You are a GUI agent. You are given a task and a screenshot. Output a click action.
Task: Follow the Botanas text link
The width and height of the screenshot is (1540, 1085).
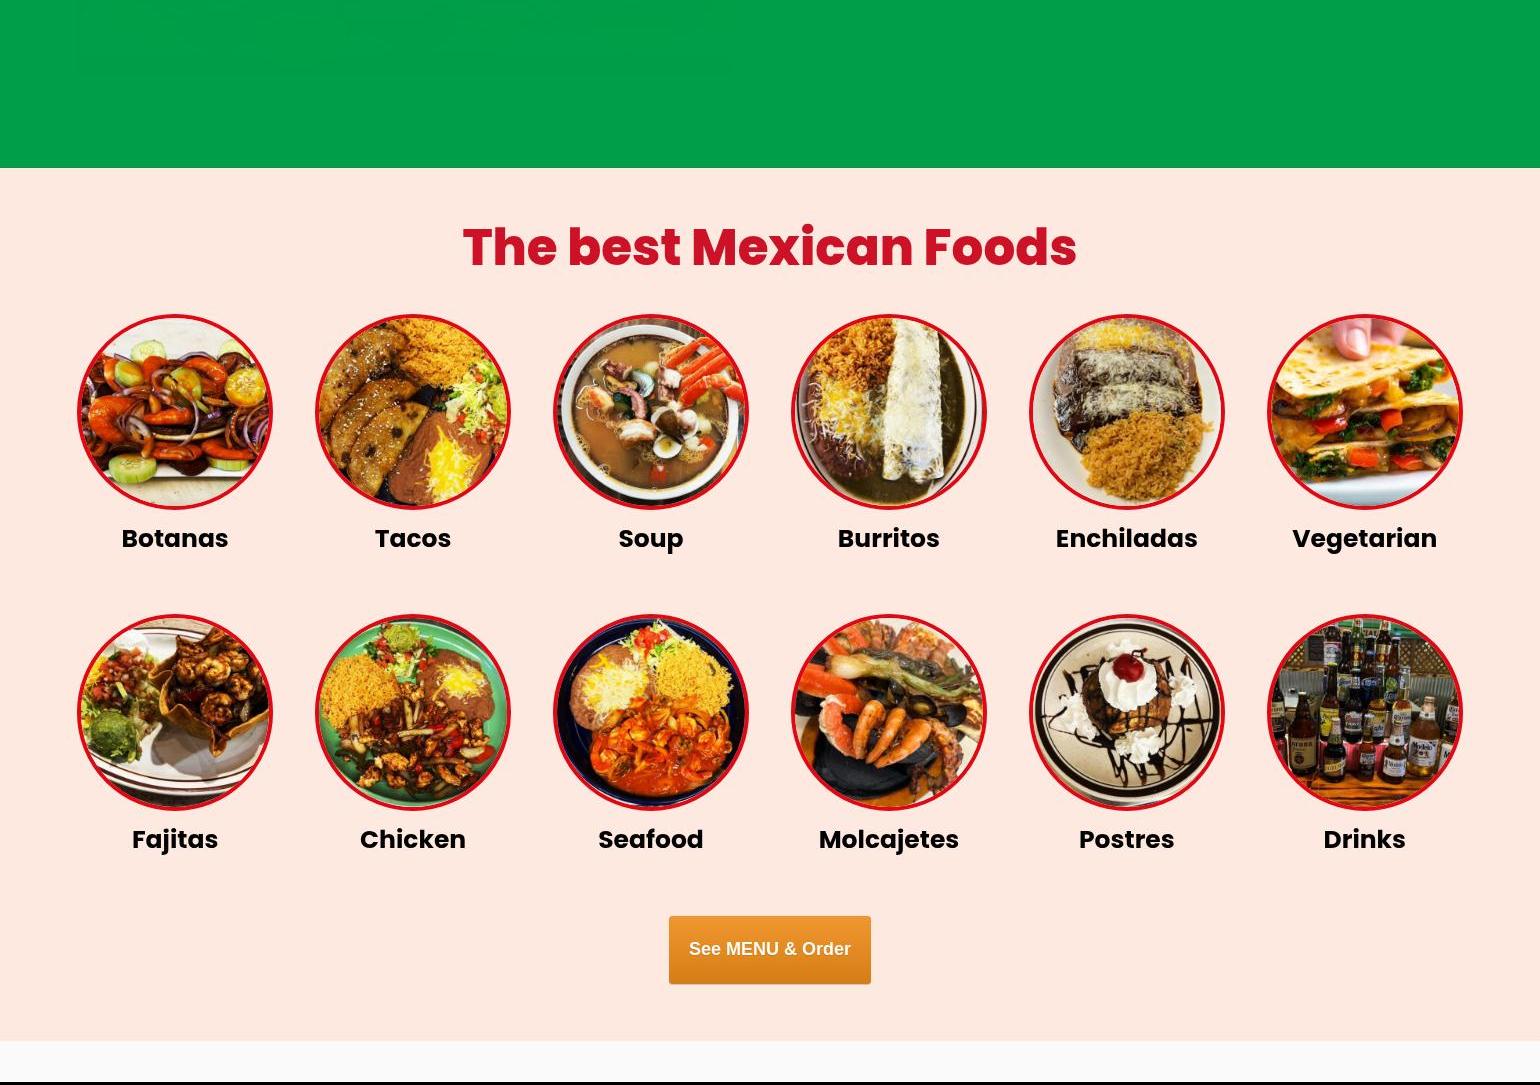coord(175,538)
